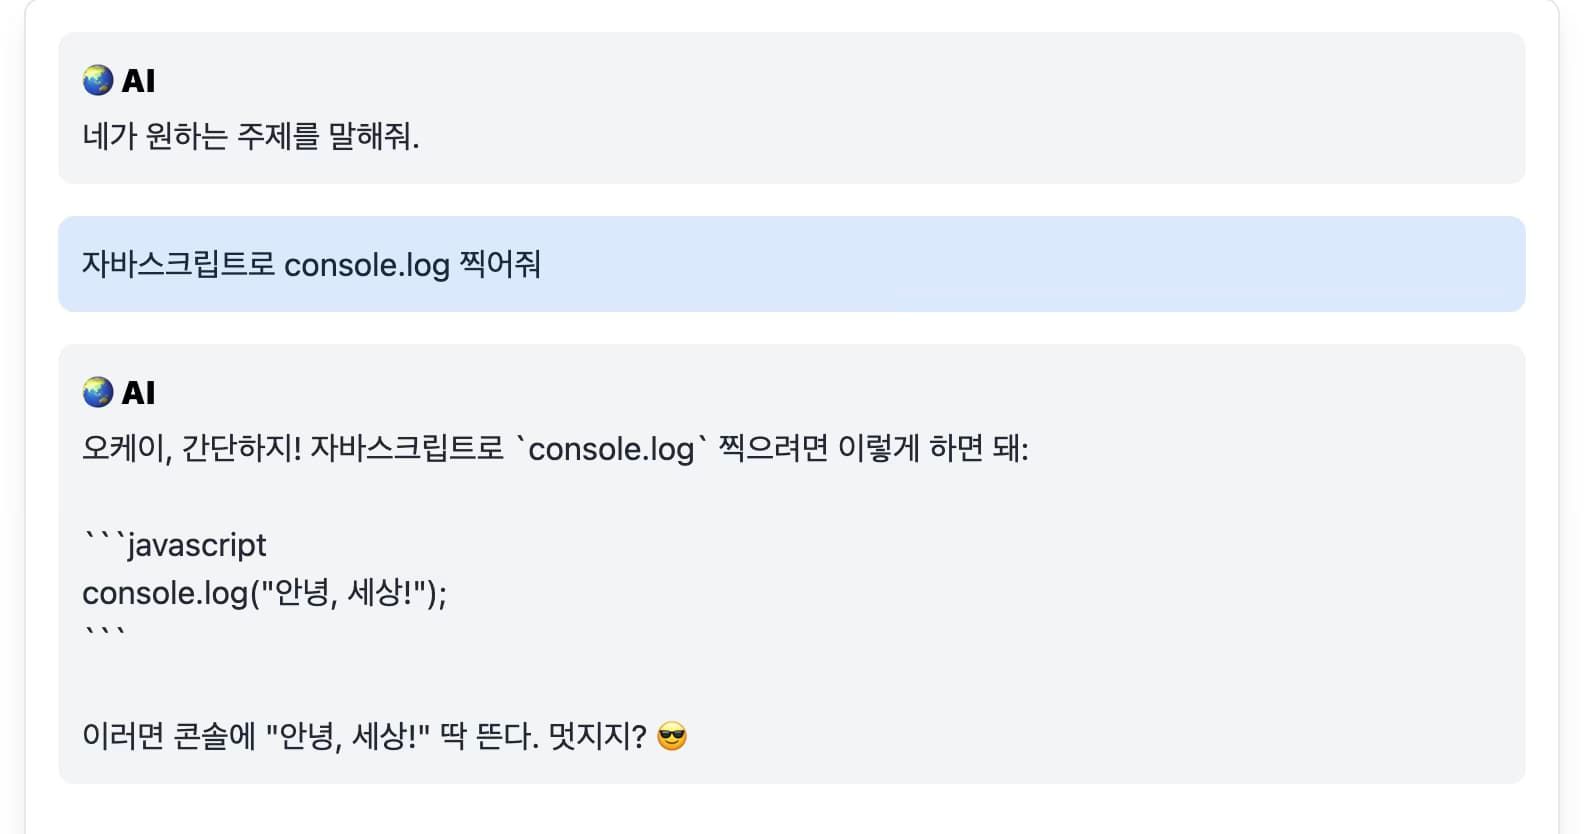Screen dimensions: 1590x834
Task: Click the AI label in the second AI reply
Action: tap(138, 393)
